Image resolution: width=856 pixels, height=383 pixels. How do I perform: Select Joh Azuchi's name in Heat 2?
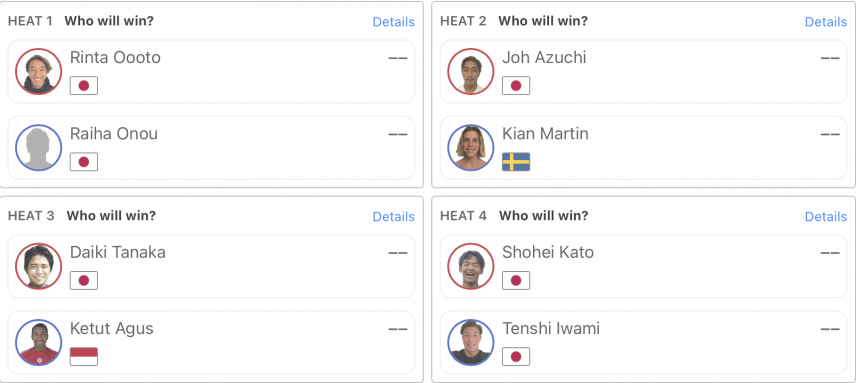[544, 58]
